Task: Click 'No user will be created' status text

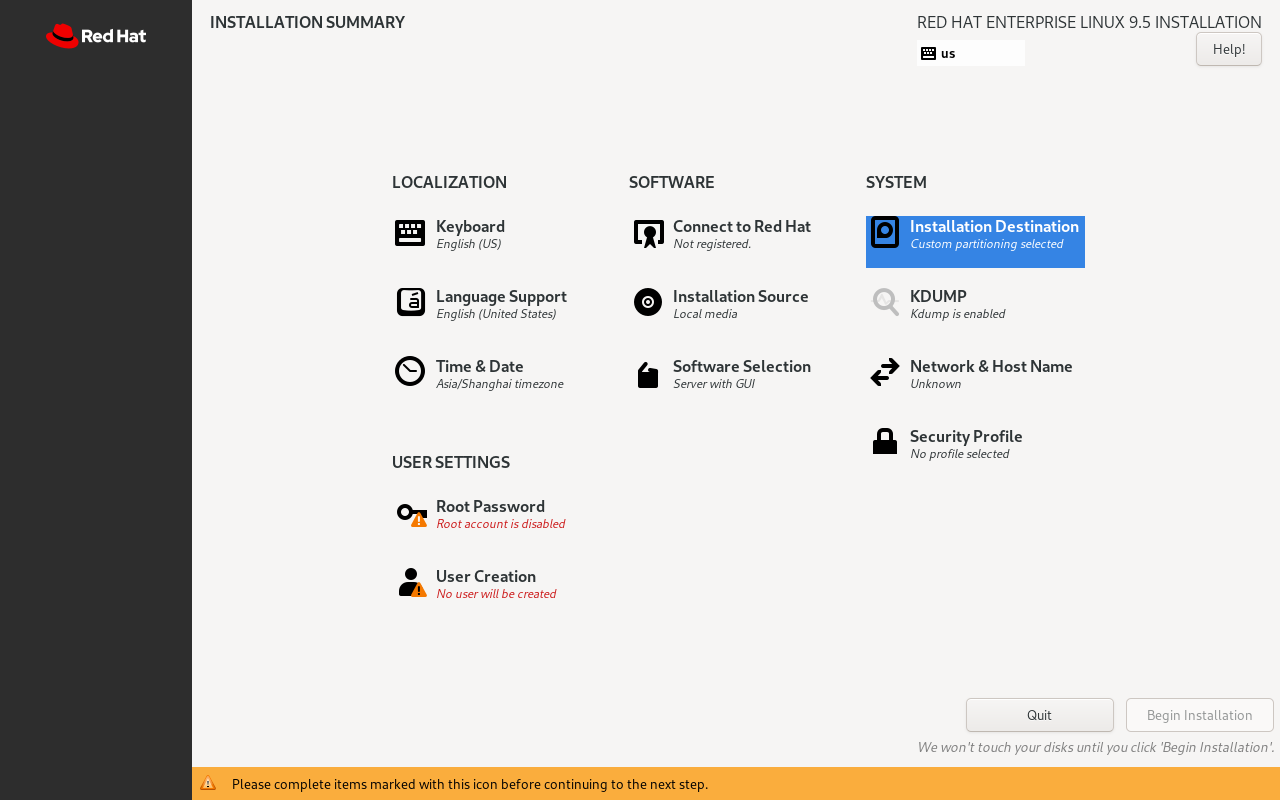Action: pos(496,594)
